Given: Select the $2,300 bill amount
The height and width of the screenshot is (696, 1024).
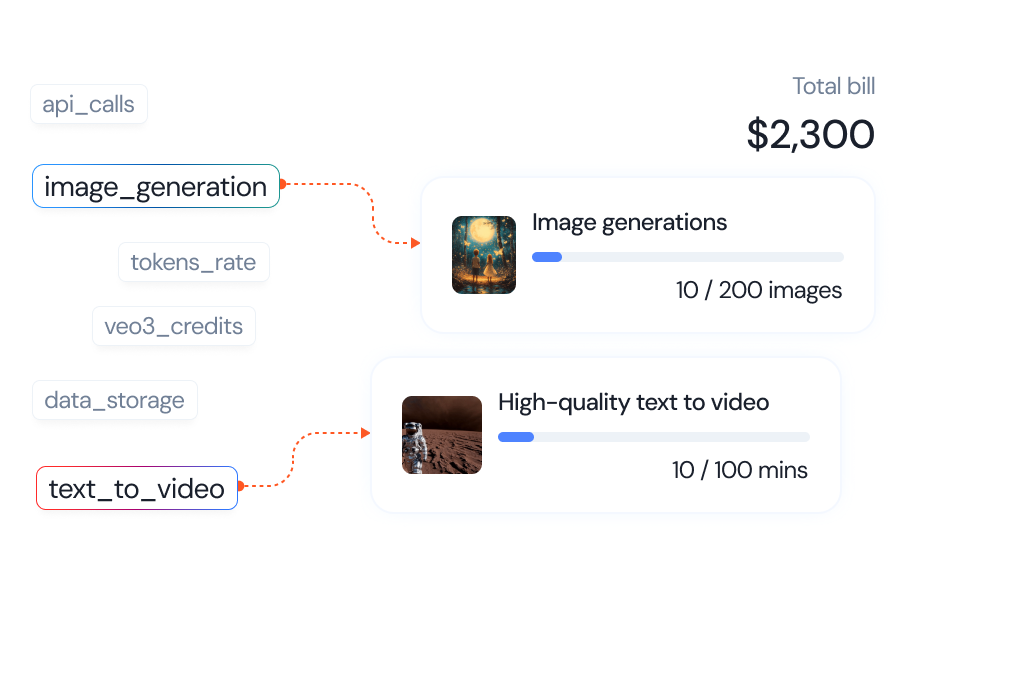Looking at the screenshot, I should [810, 135].
